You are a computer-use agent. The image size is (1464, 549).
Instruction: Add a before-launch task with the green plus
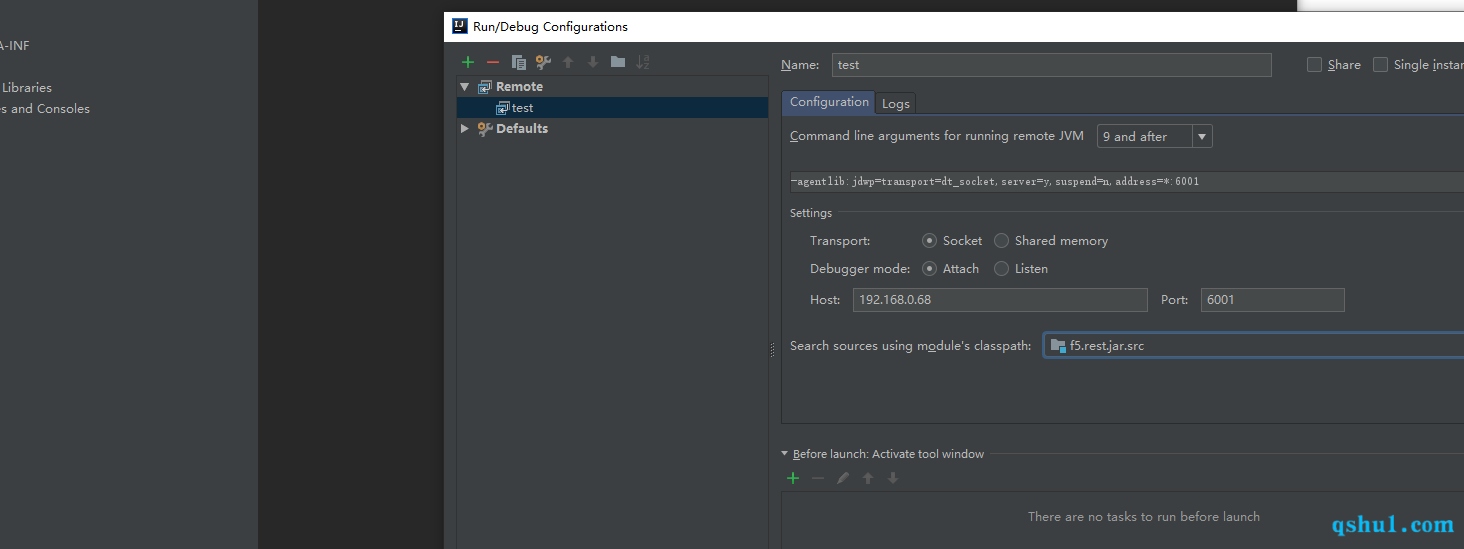[793, 478]
